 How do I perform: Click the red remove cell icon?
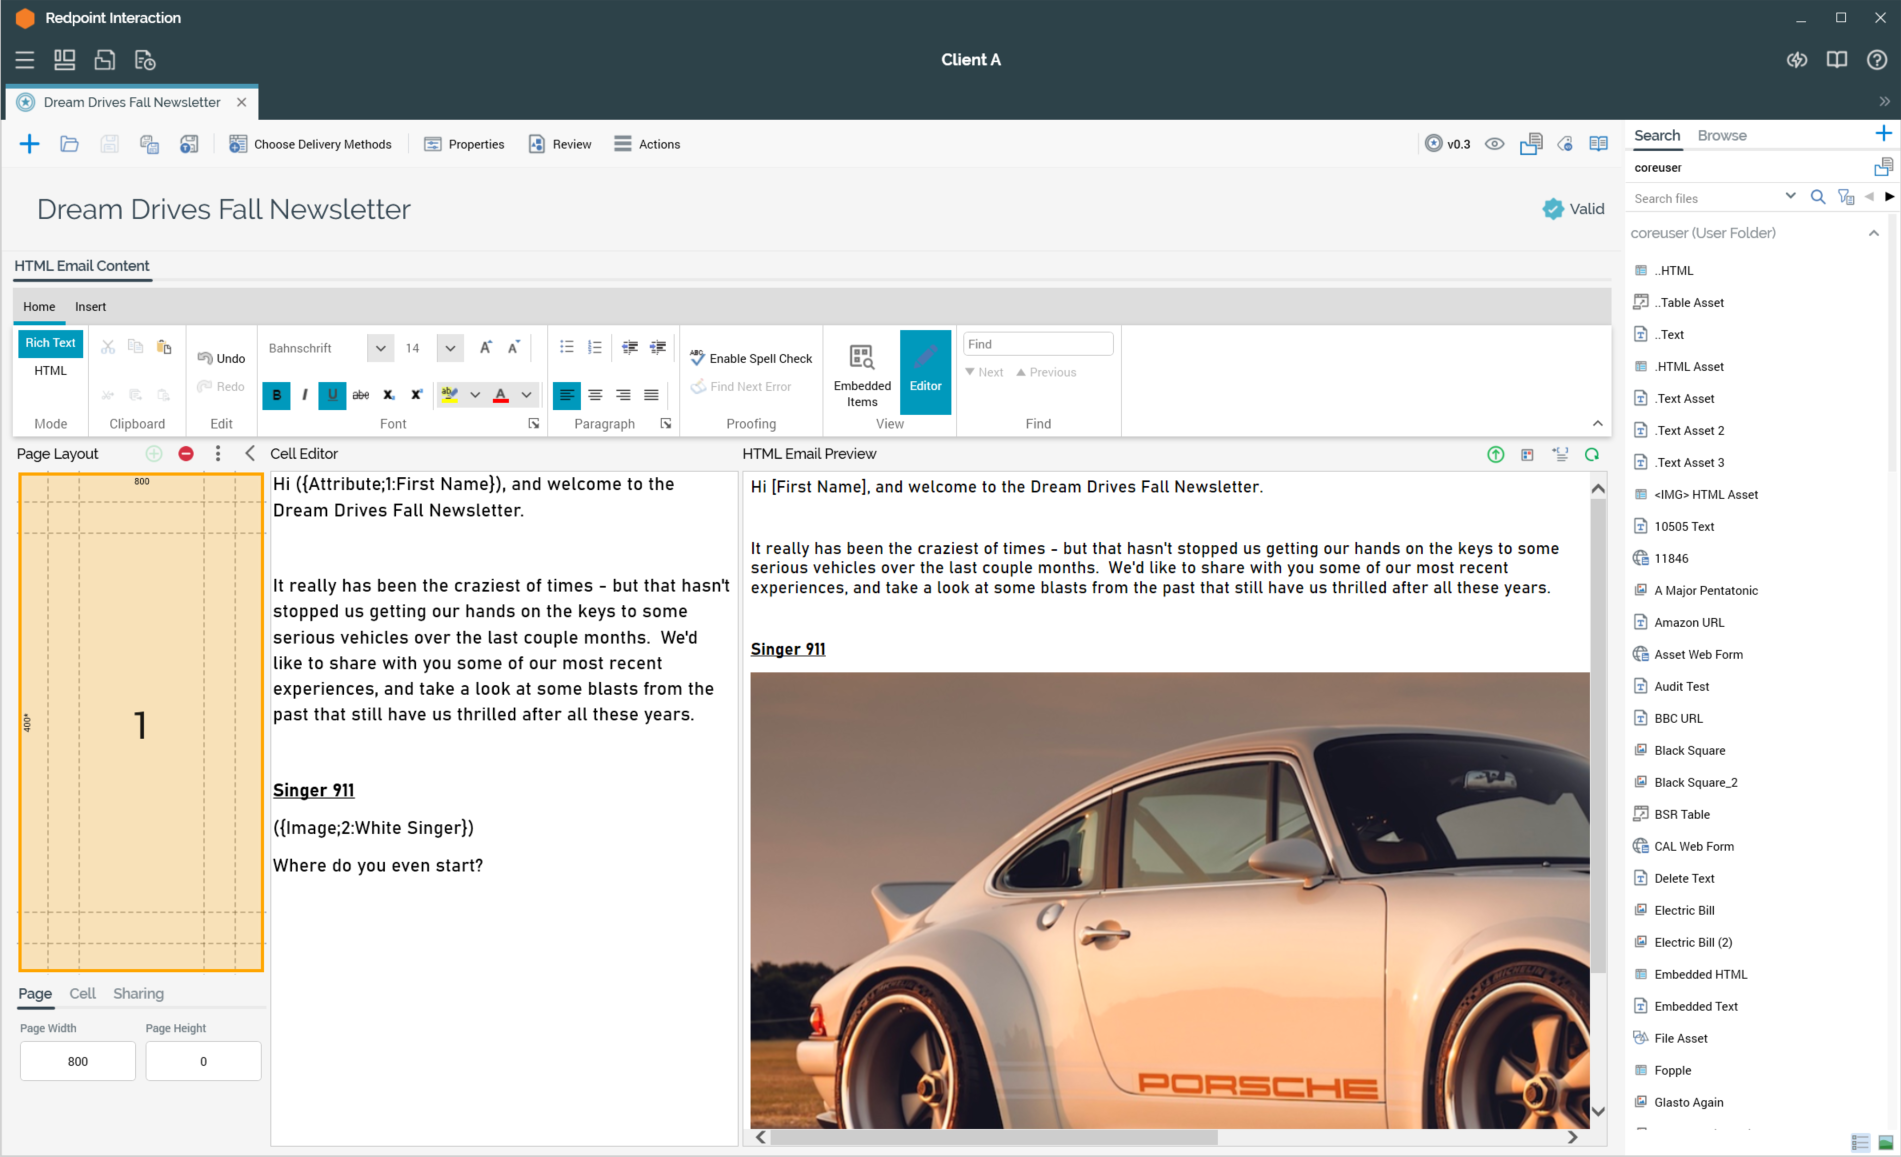pyautogui.click(x=186, y=454)
